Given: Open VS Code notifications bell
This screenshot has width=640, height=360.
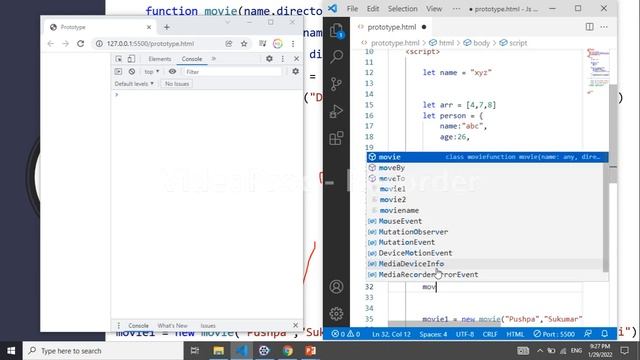Looking at the screenshot, I should (x=604, y=334).
